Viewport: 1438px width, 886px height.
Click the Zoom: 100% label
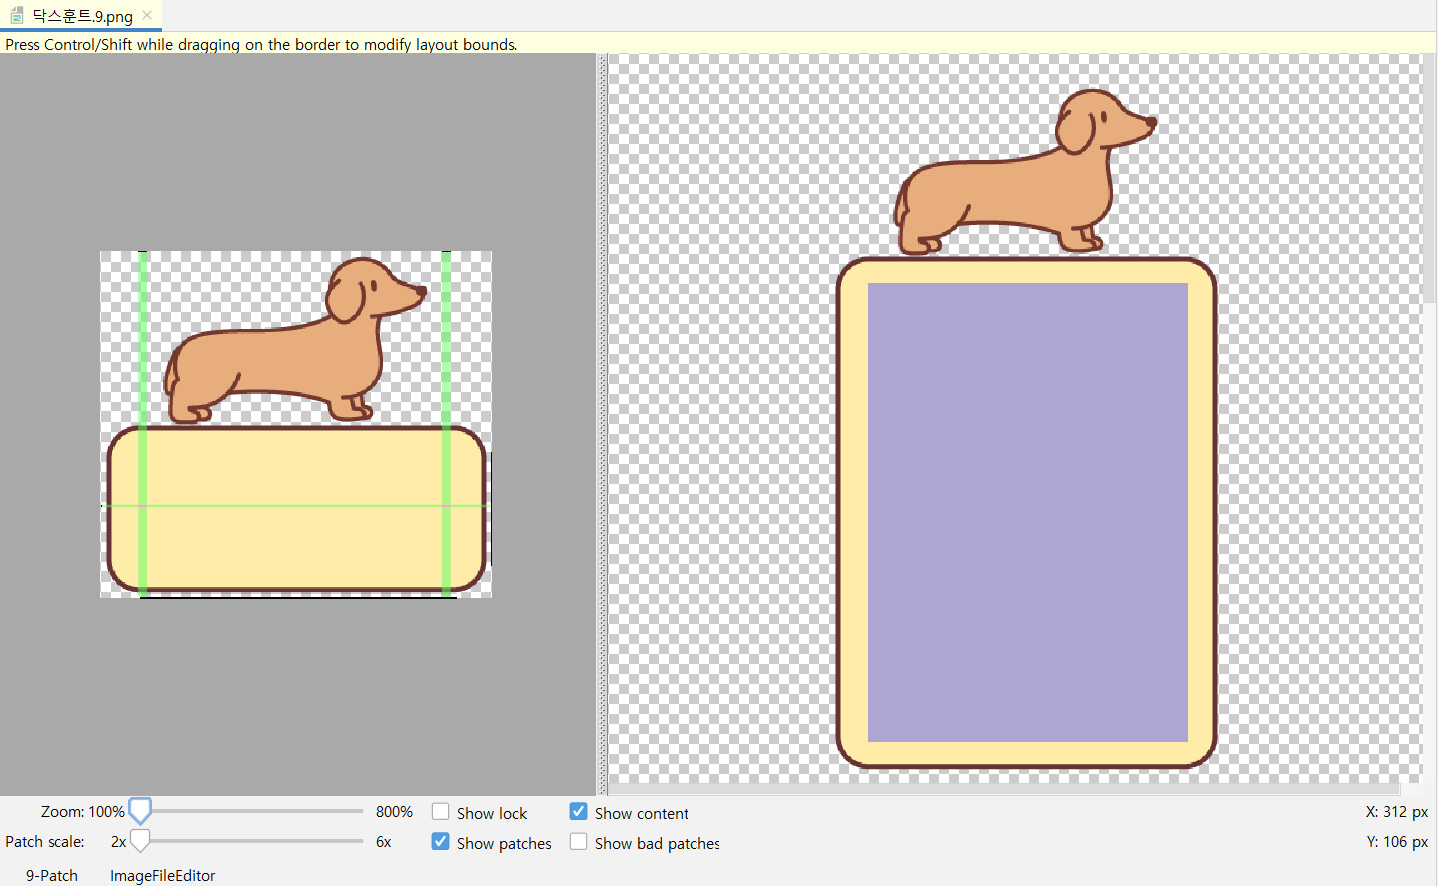(83, 812)
